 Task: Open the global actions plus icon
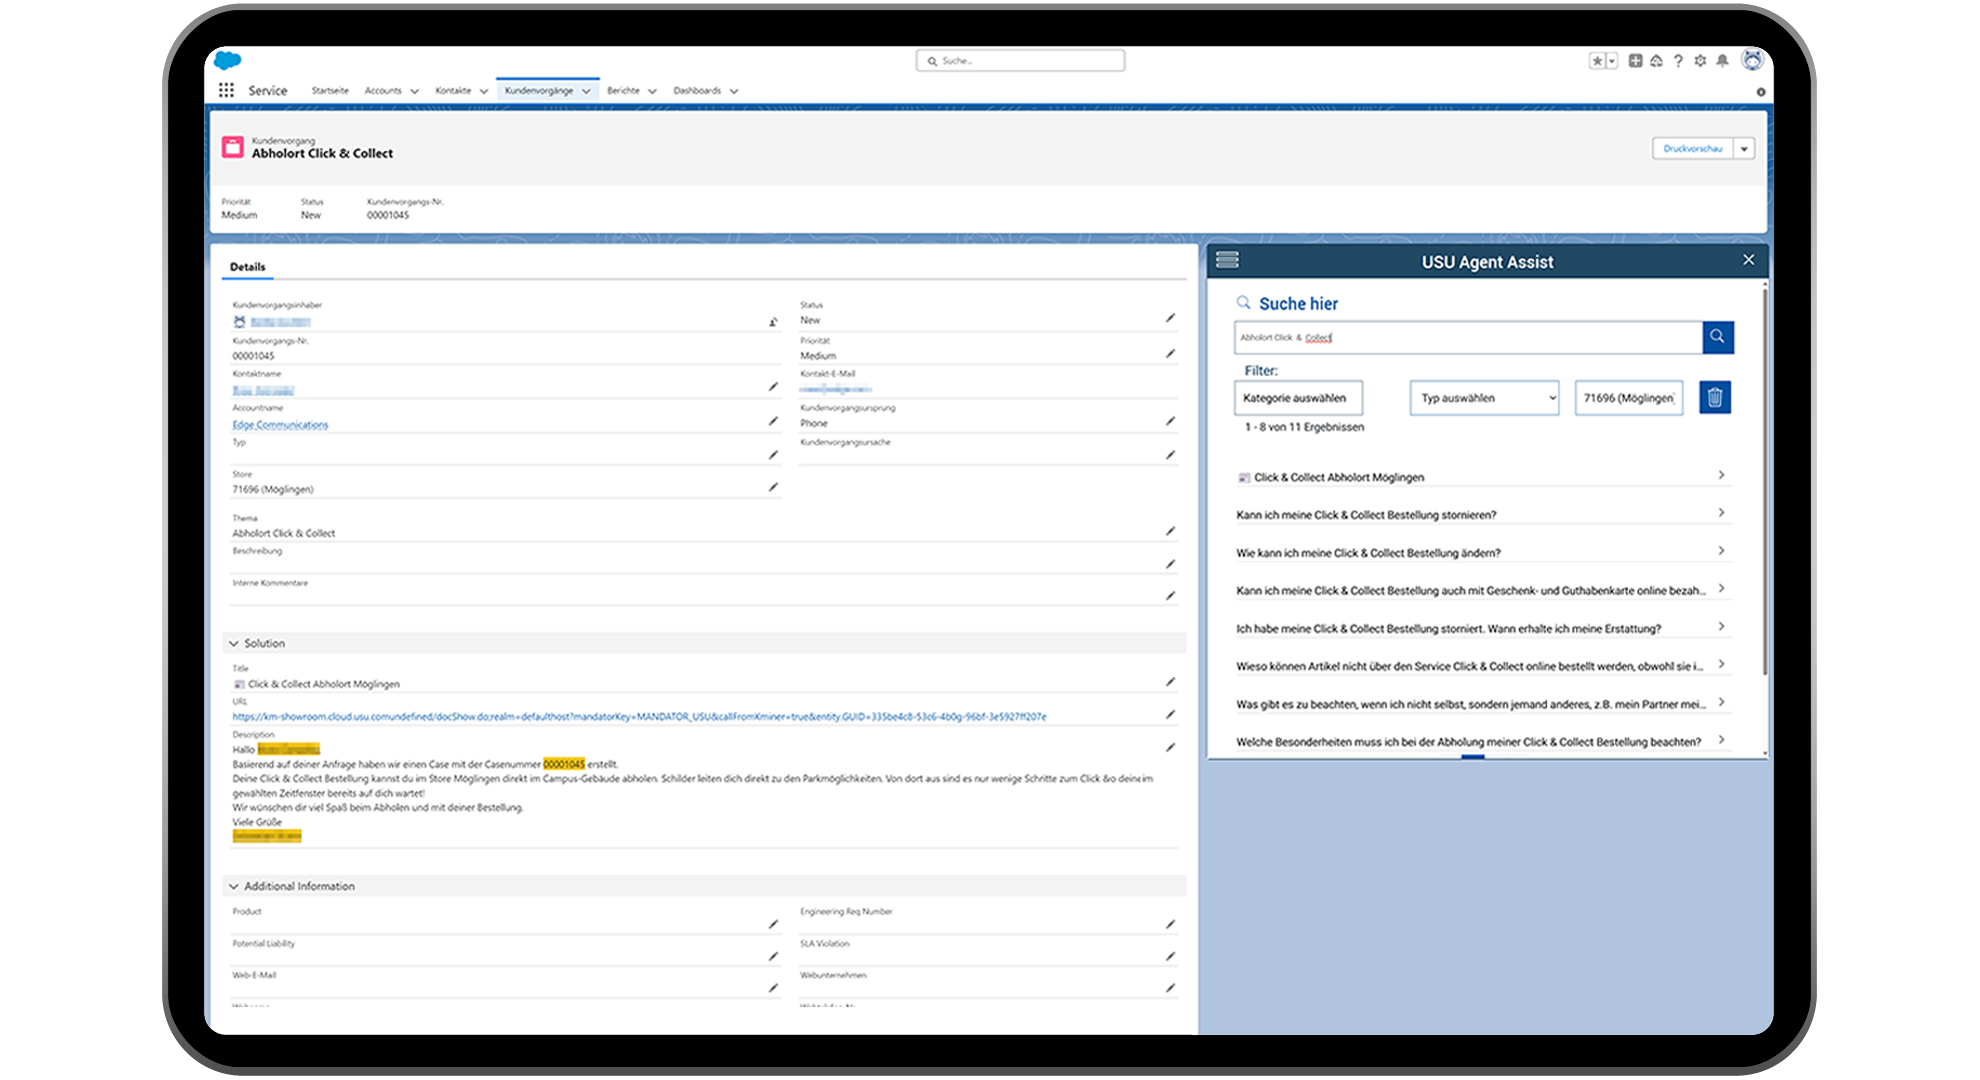1635,61
